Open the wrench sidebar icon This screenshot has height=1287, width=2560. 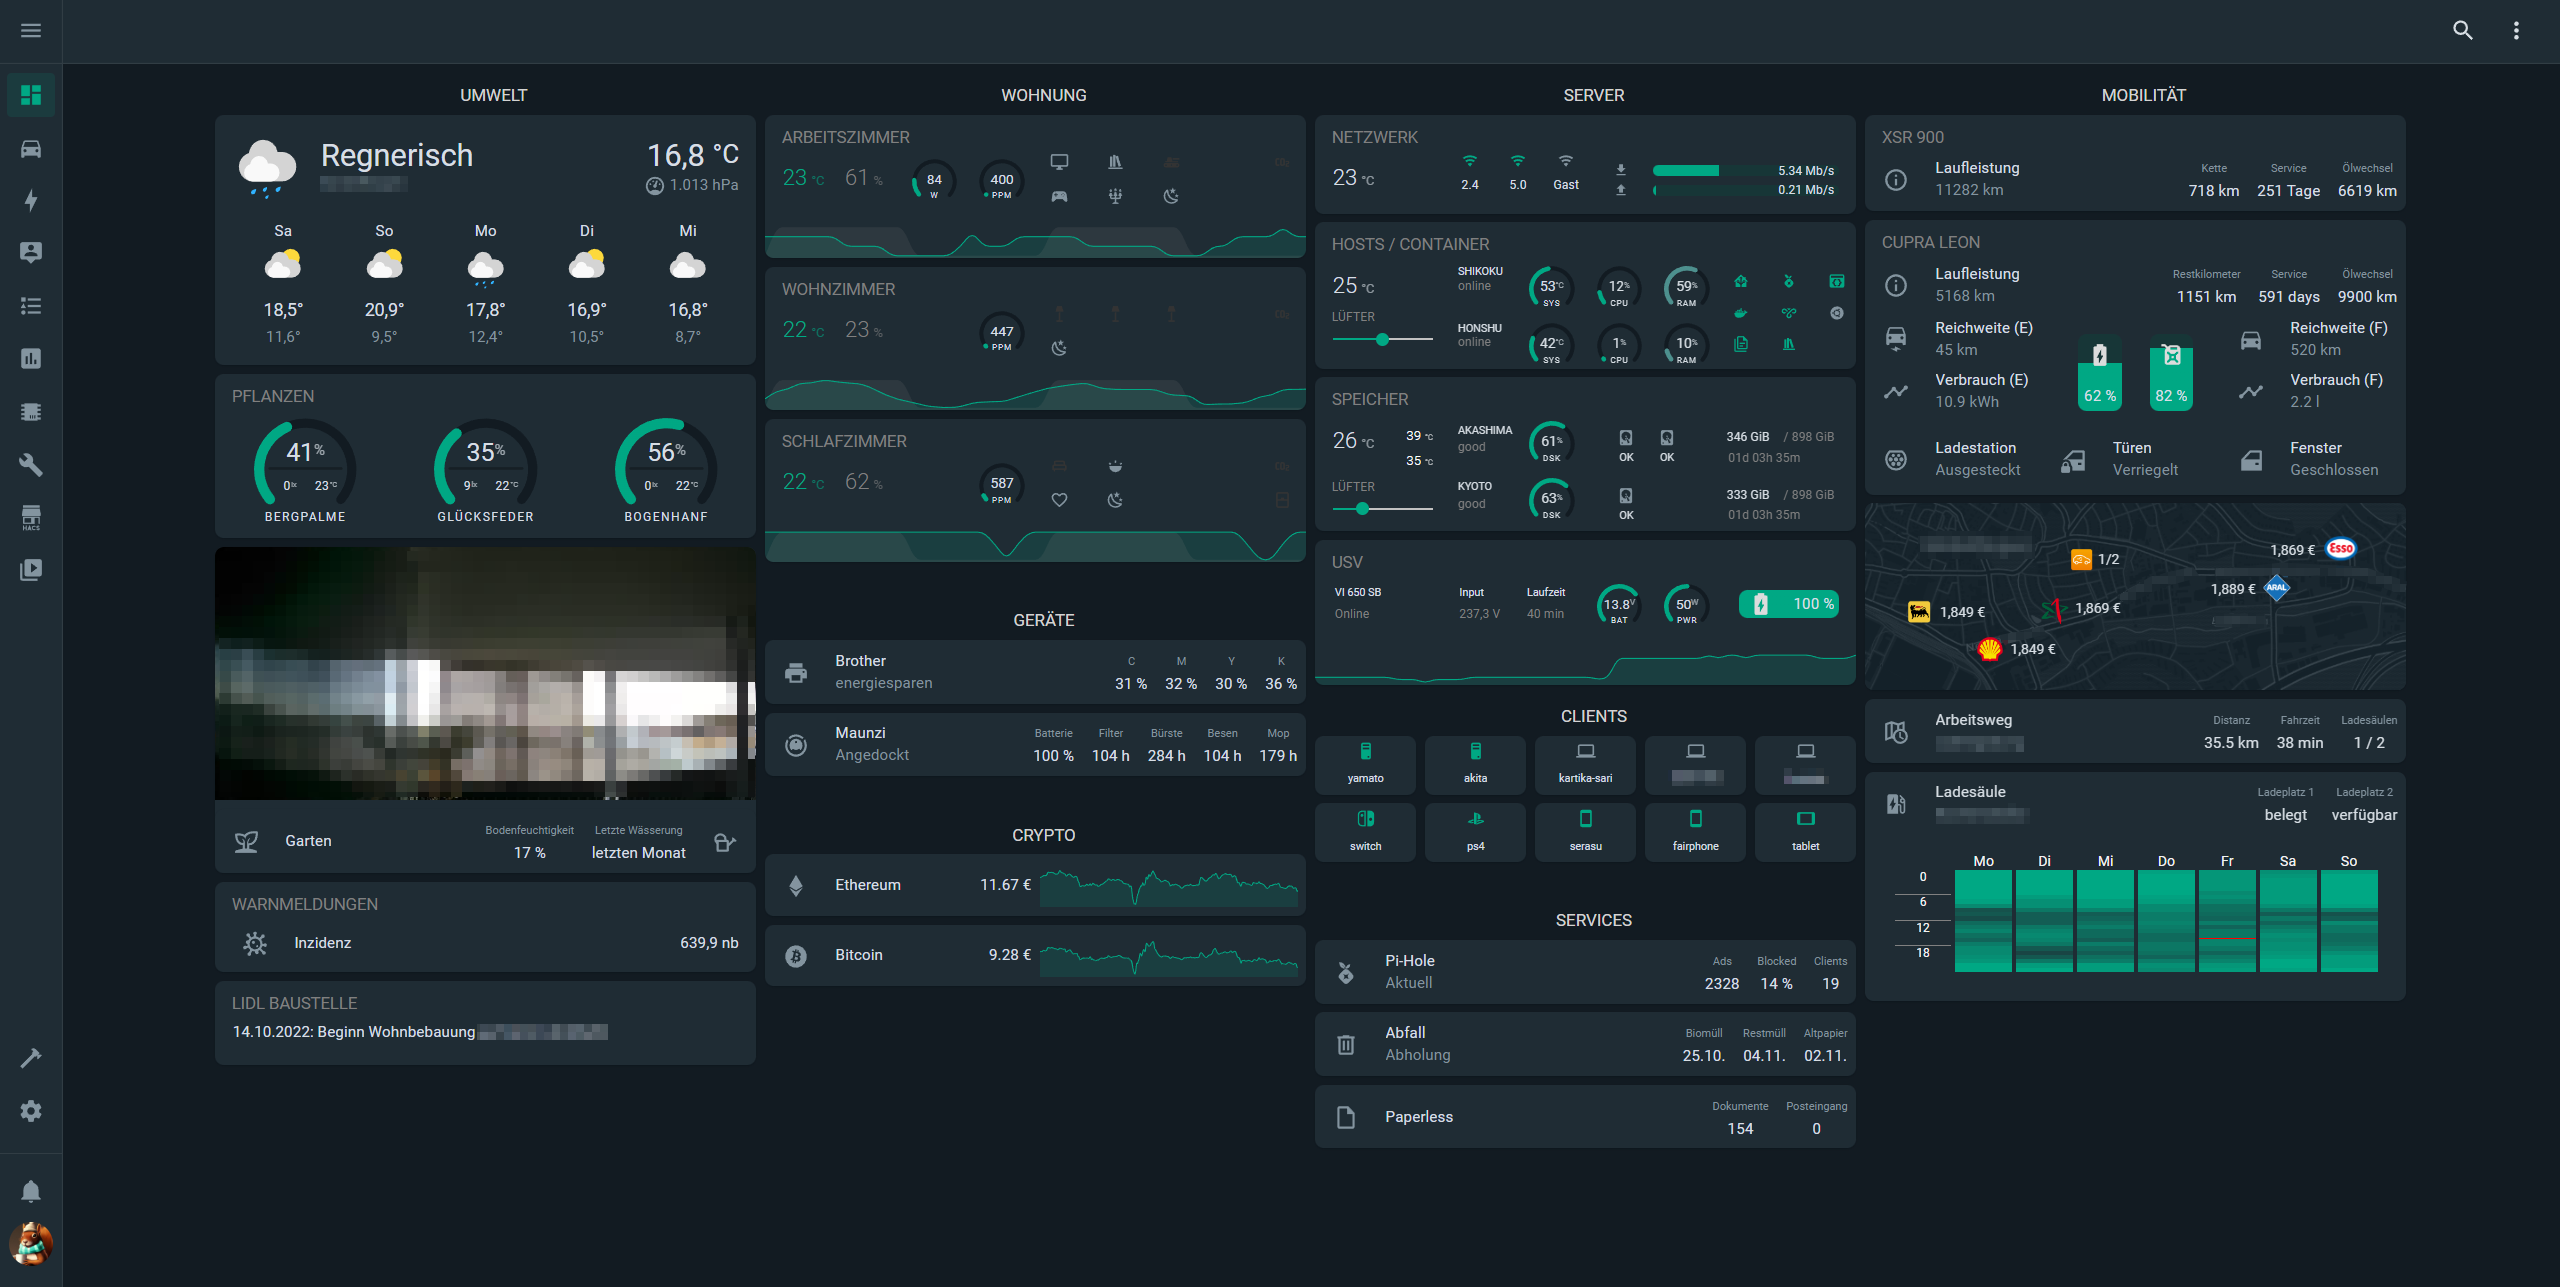31,464
